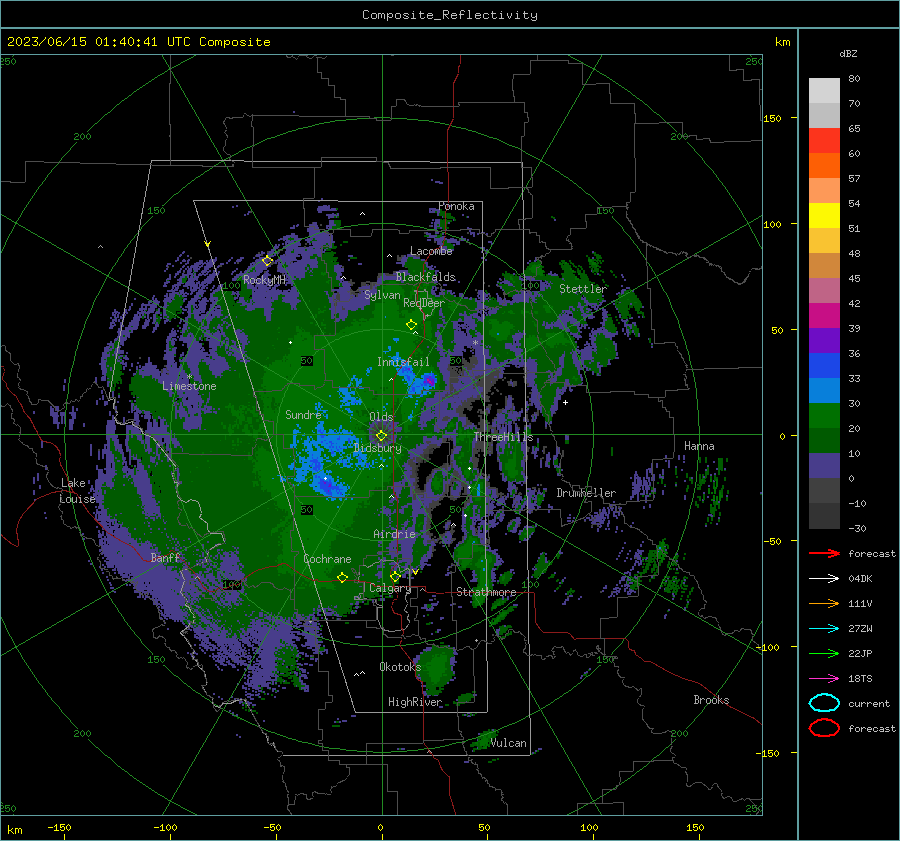
Task: Click the Innisfail town label
Action: (x=403, y=362)
